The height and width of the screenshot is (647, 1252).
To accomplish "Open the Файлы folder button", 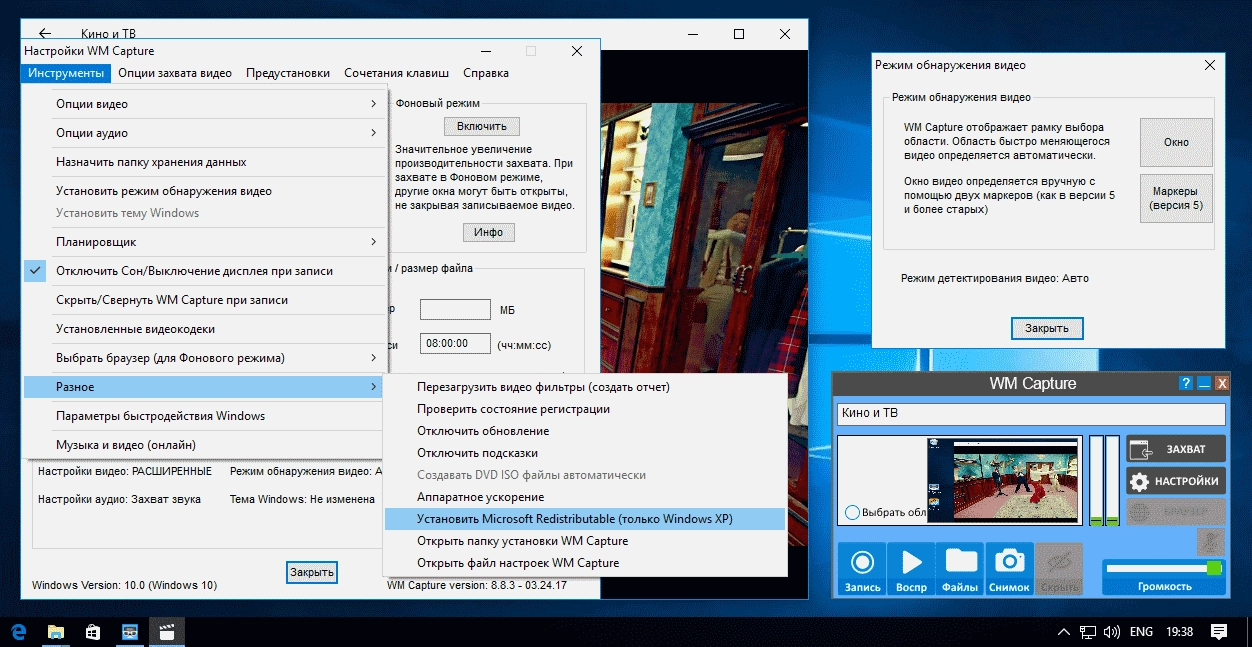I will pyautogui.click(x=960, y=569).
